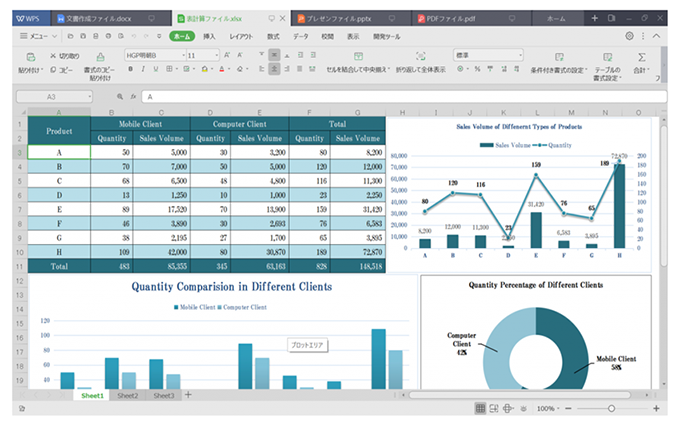Click the cut (切り取り) scissors icon

[53, 56]
